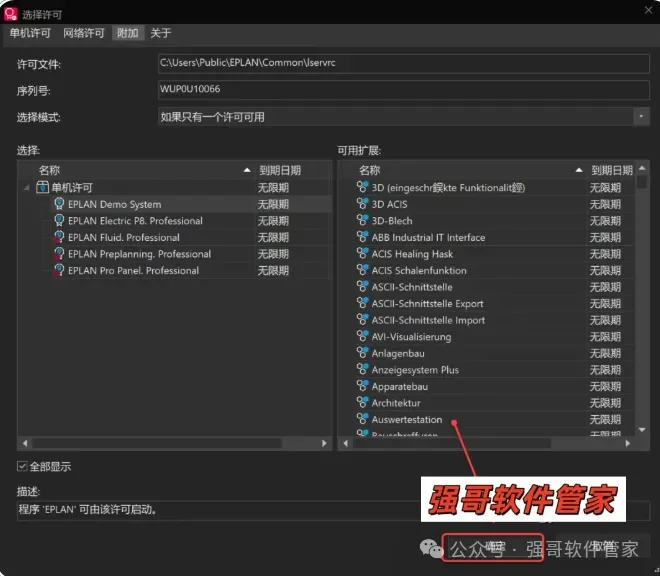Image resolution: width=660 pixels, height=576 pixels.
Task: Click the EPLAN Preplanning license icon
Action: 59,253
